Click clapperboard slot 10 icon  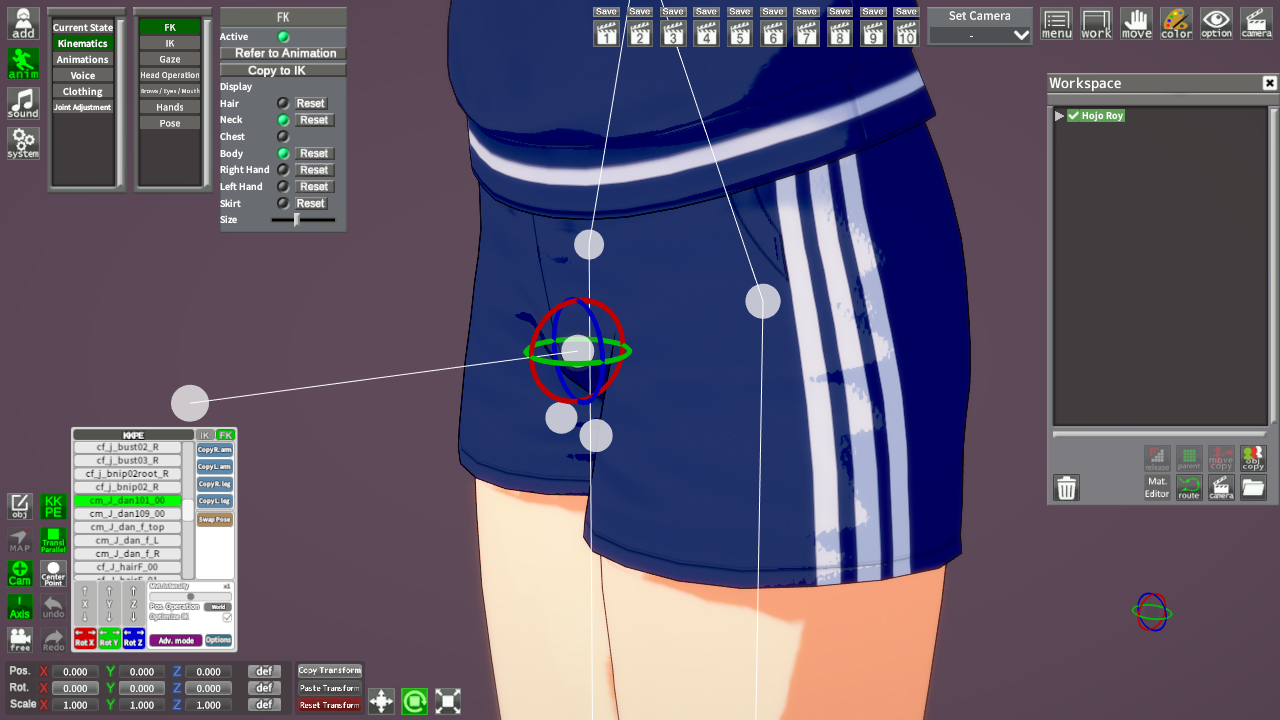point(906,34)
